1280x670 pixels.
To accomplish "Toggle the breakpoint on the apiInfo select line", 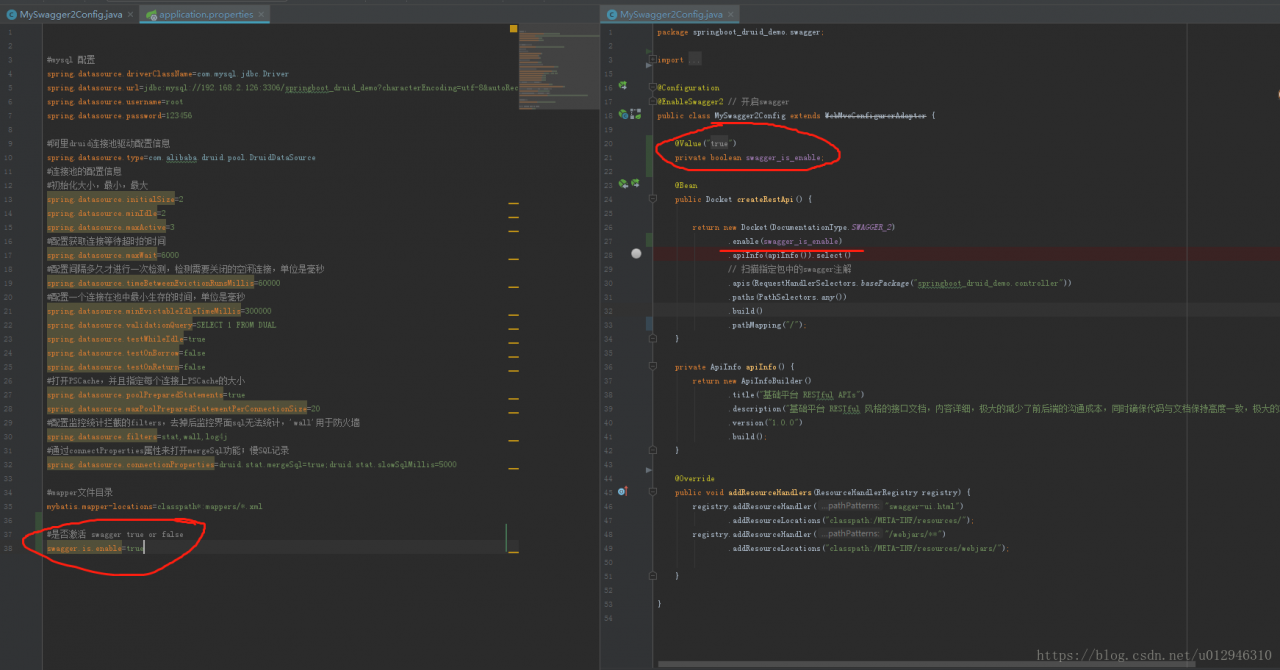I will click(x=636, y=254).
